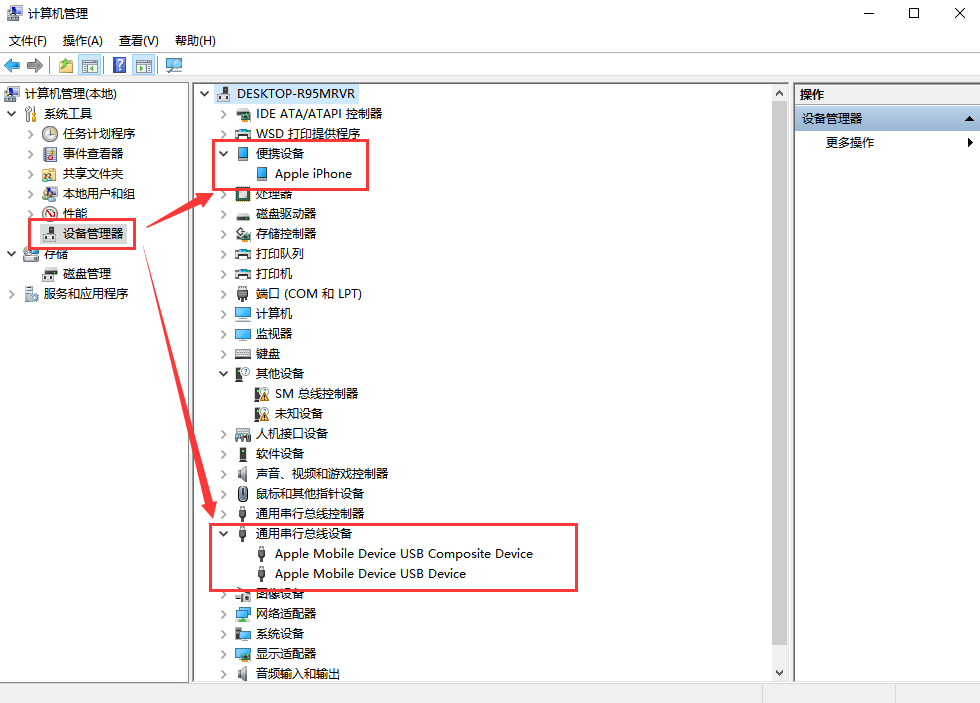Collapse the 其他设备 category

click(224, 374)
